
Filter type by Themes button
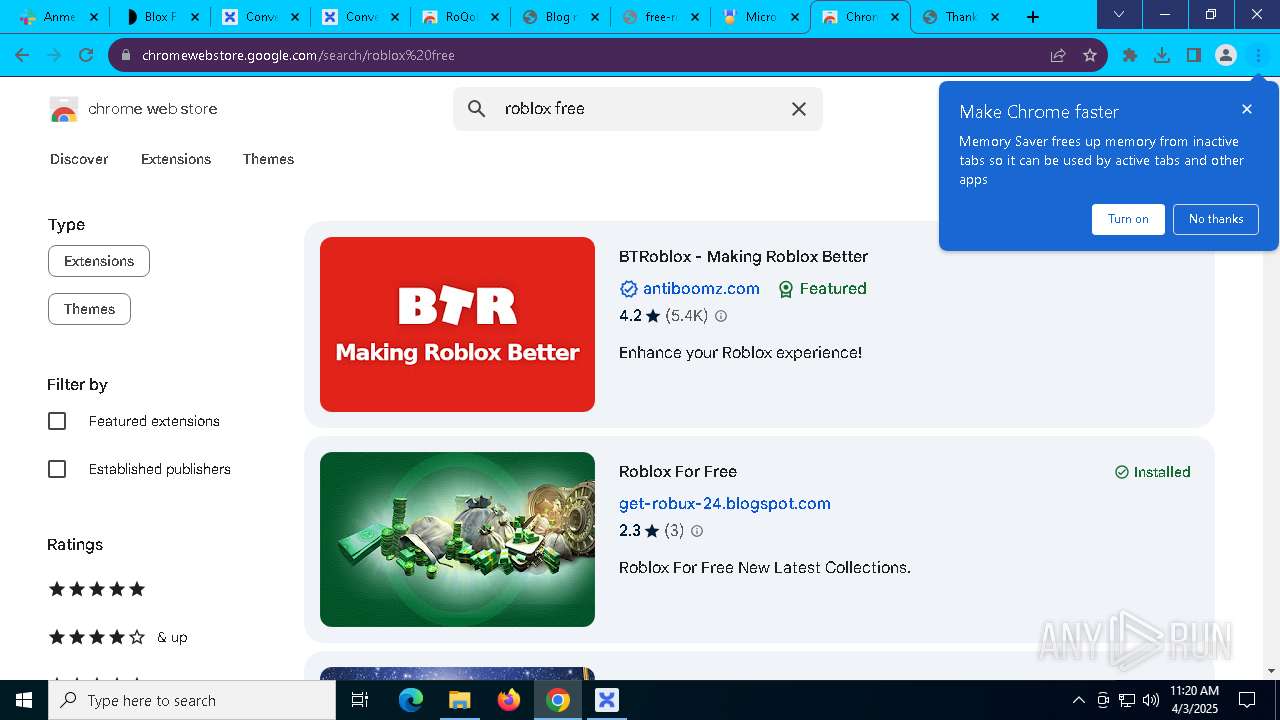(x=89, y=309)
